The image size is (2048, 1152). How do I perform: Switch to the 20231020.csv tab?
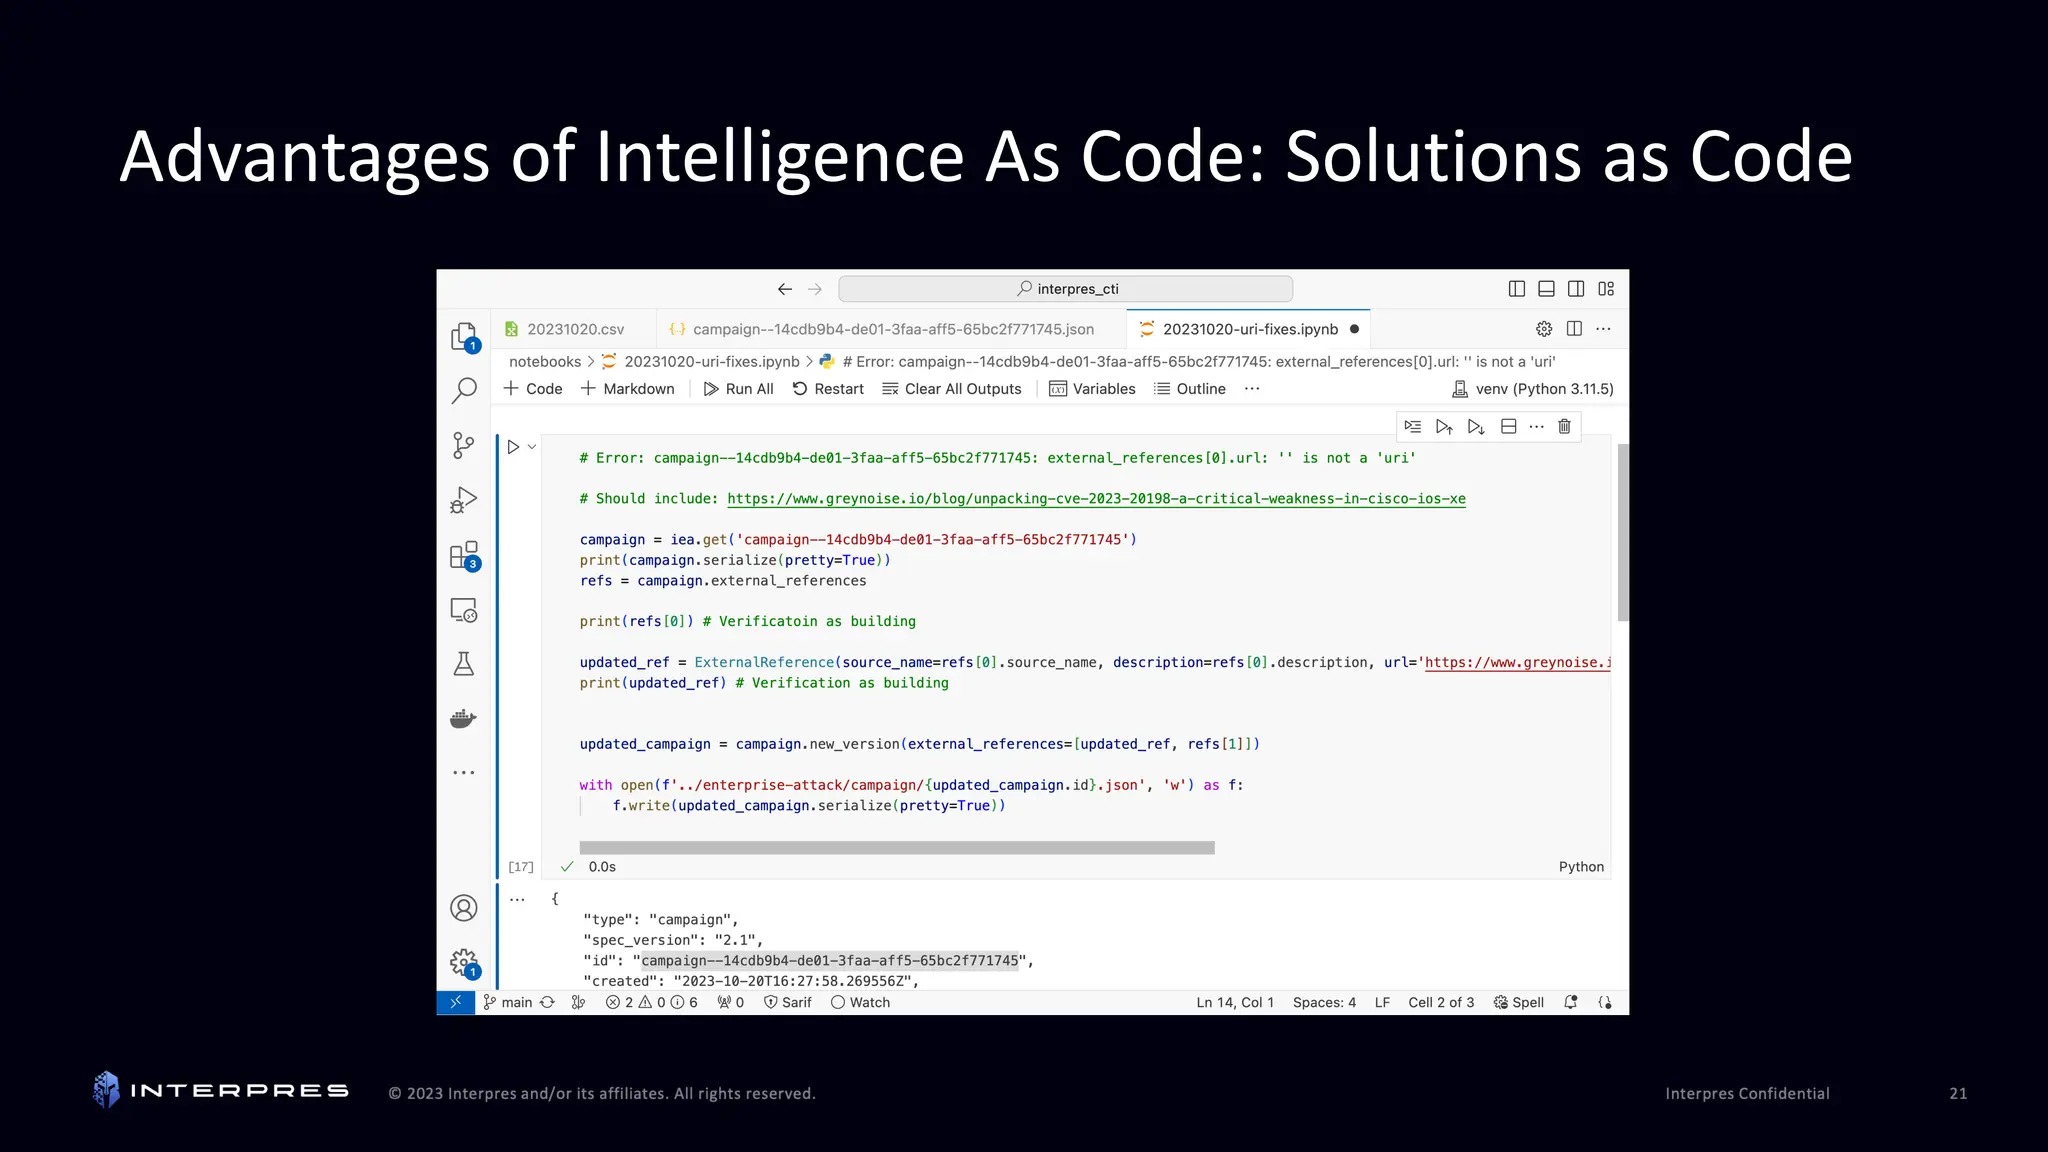(574, 329)
